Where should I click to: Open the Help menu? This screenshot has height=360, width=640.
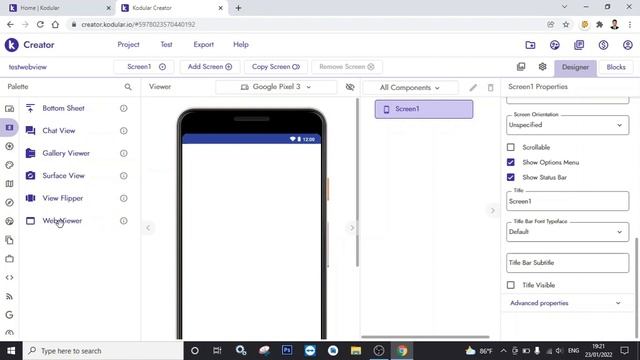[241, 44]
